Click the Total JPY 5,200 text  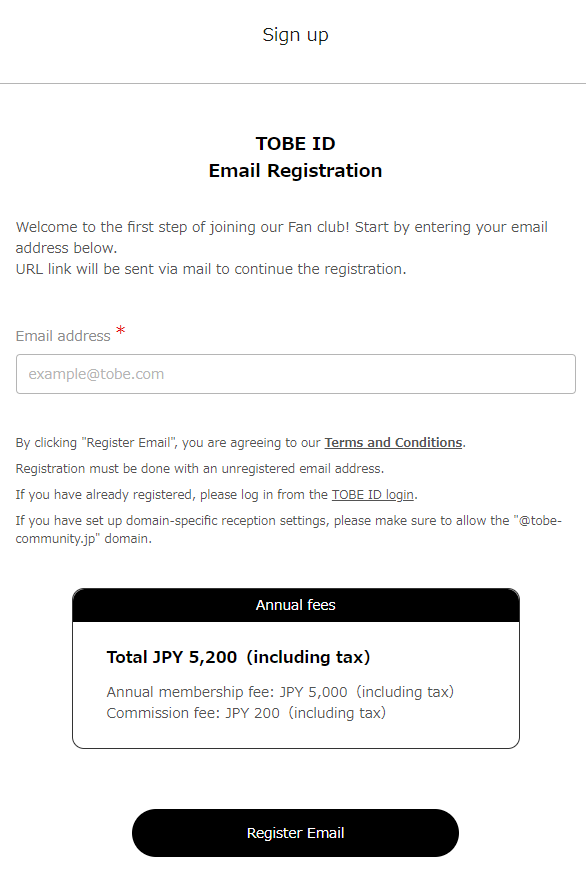(239, 657)
